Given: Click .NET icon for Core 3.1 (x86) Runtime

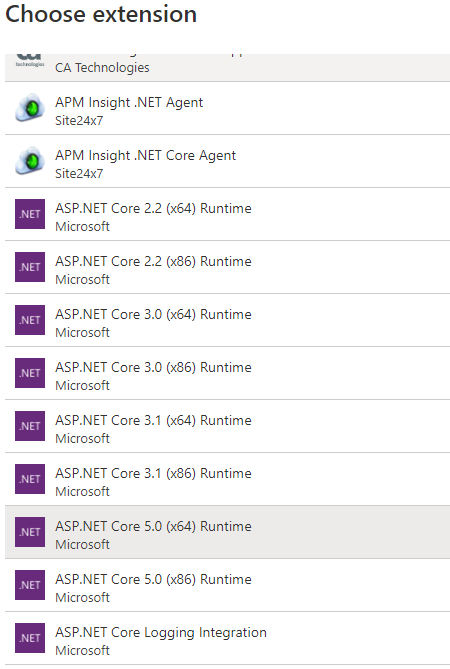Looking at the screenshot, I should click(30, 479).
